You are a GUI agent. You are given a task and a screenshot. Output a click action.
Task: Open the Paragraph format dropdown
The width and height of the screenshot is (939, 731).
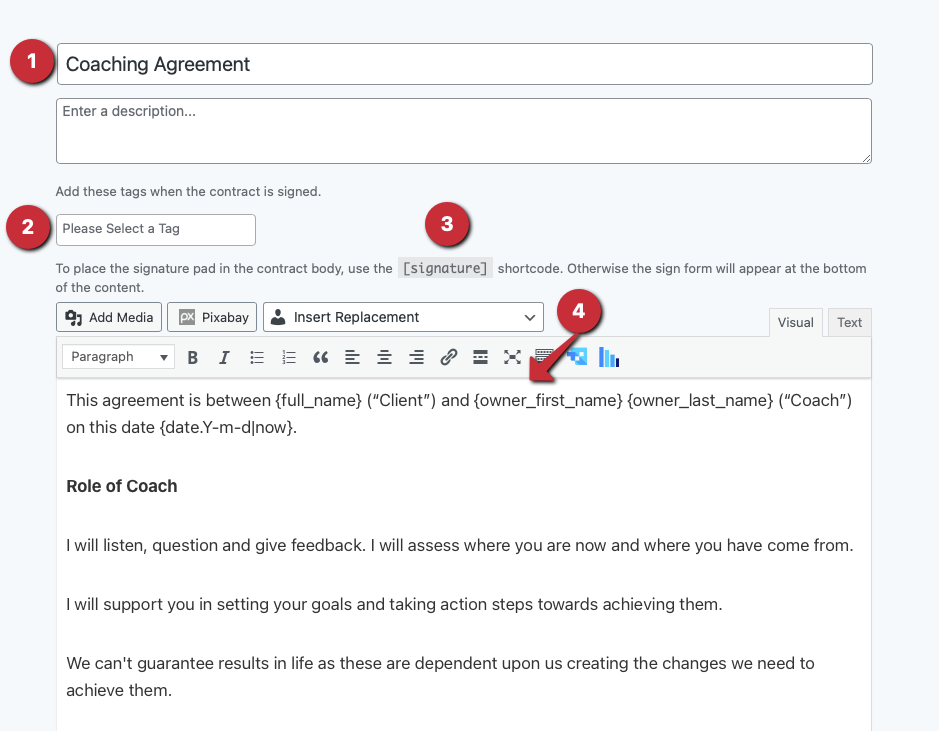[119, 357]
